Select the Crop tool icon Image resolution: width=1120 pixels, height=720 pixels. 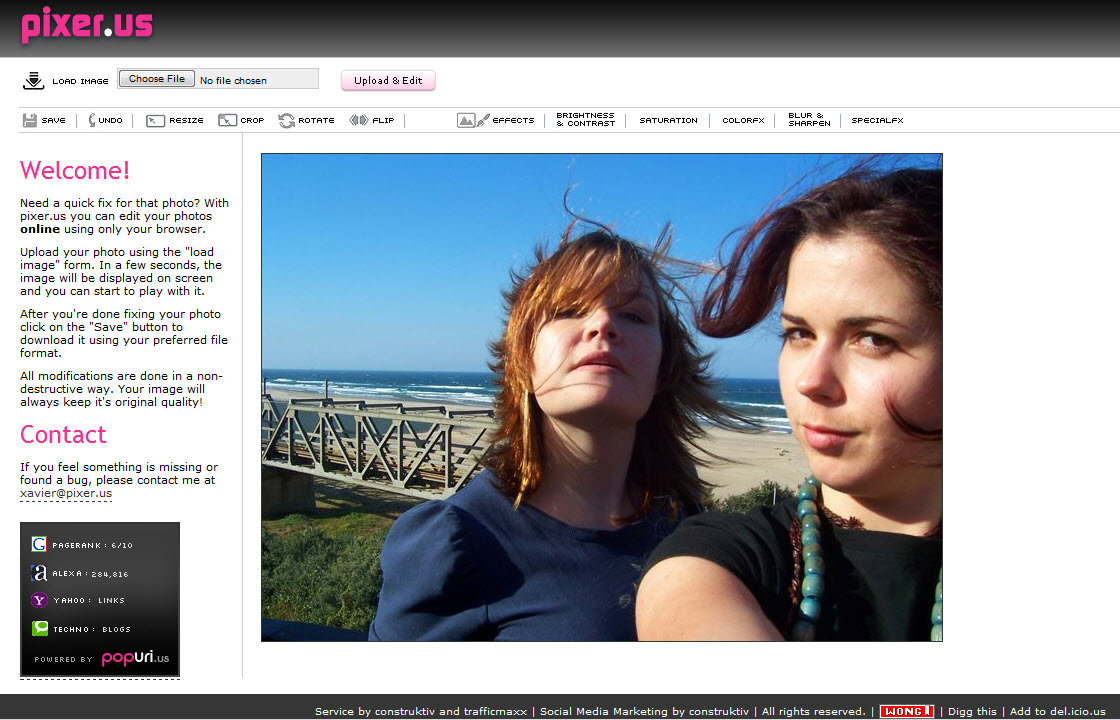227,120
